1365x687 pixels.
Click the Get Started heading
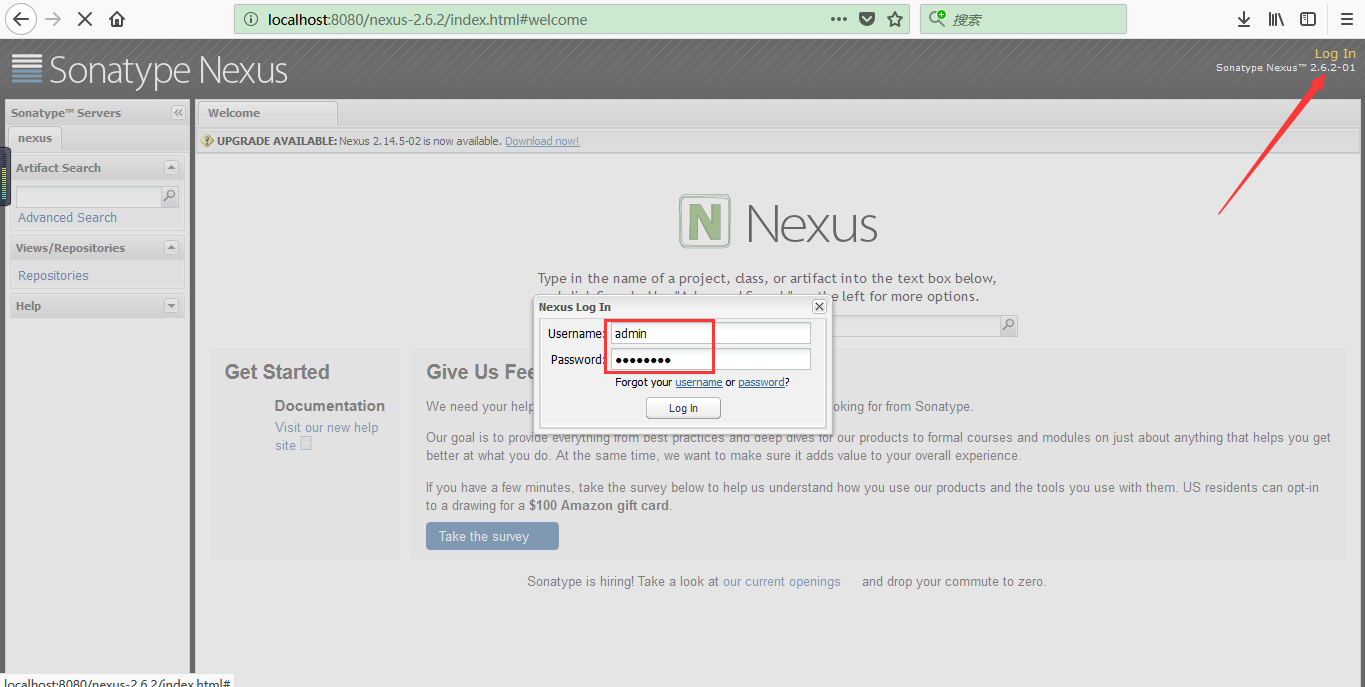[x=277, y=372]
